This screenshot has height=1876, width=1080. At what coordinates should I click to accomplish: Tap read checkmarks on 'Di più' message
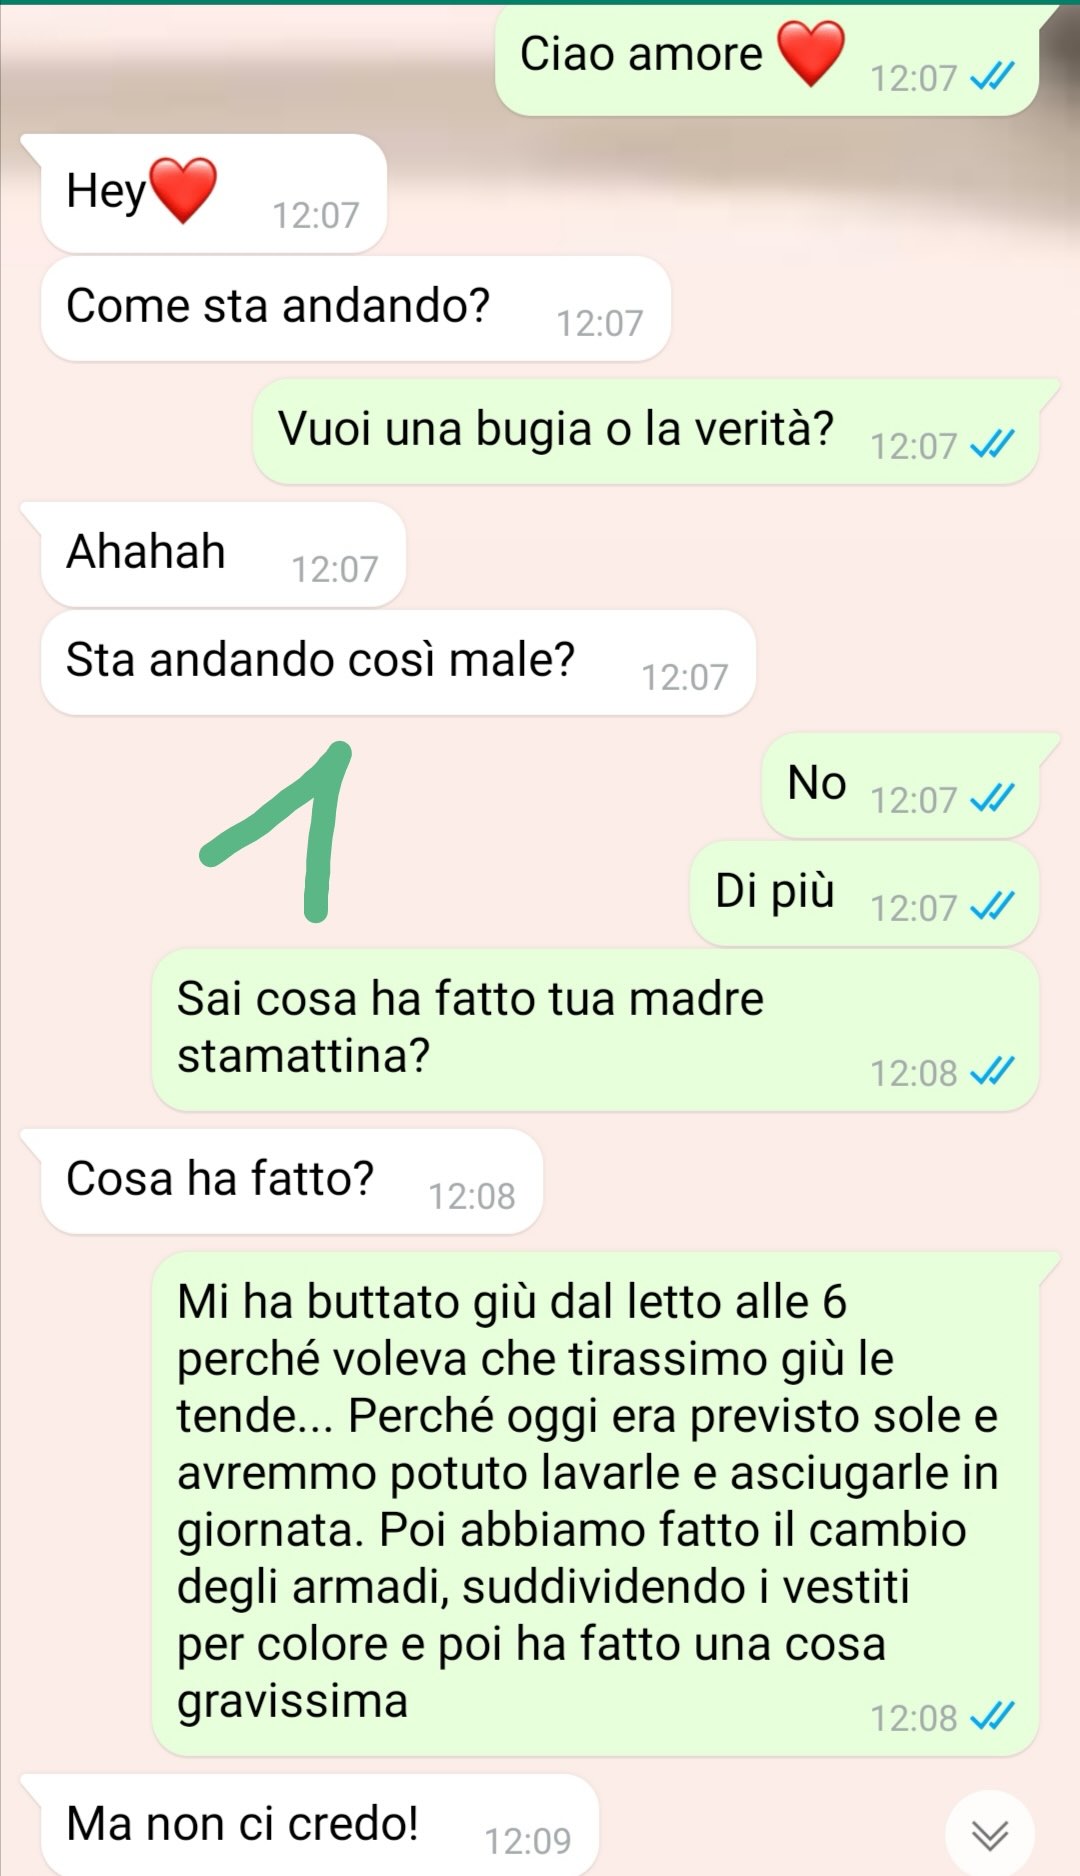tap(993, 906)
